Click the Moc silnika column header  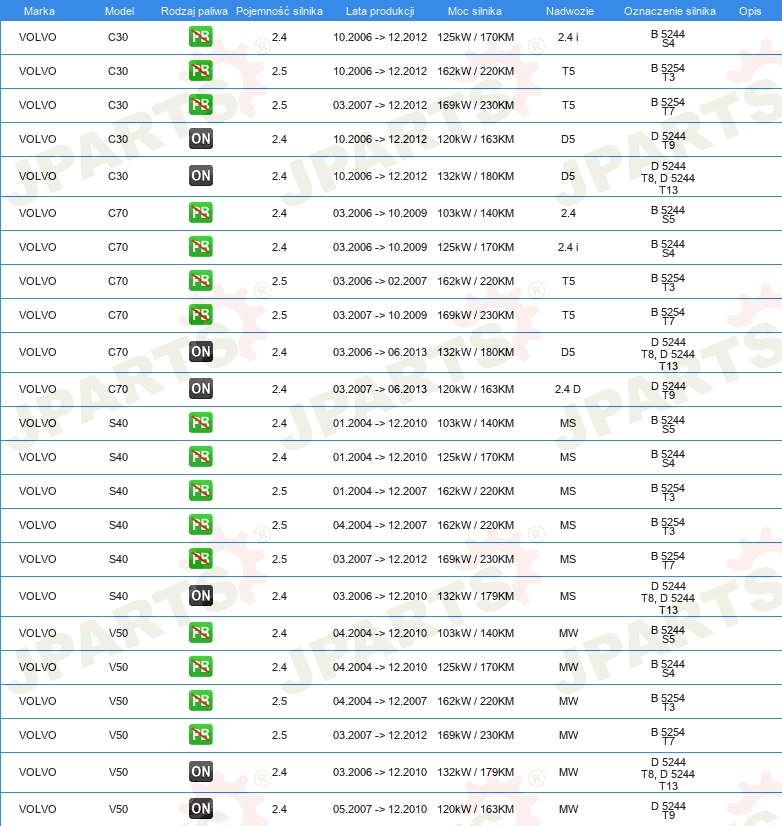(x=475, y=11)
